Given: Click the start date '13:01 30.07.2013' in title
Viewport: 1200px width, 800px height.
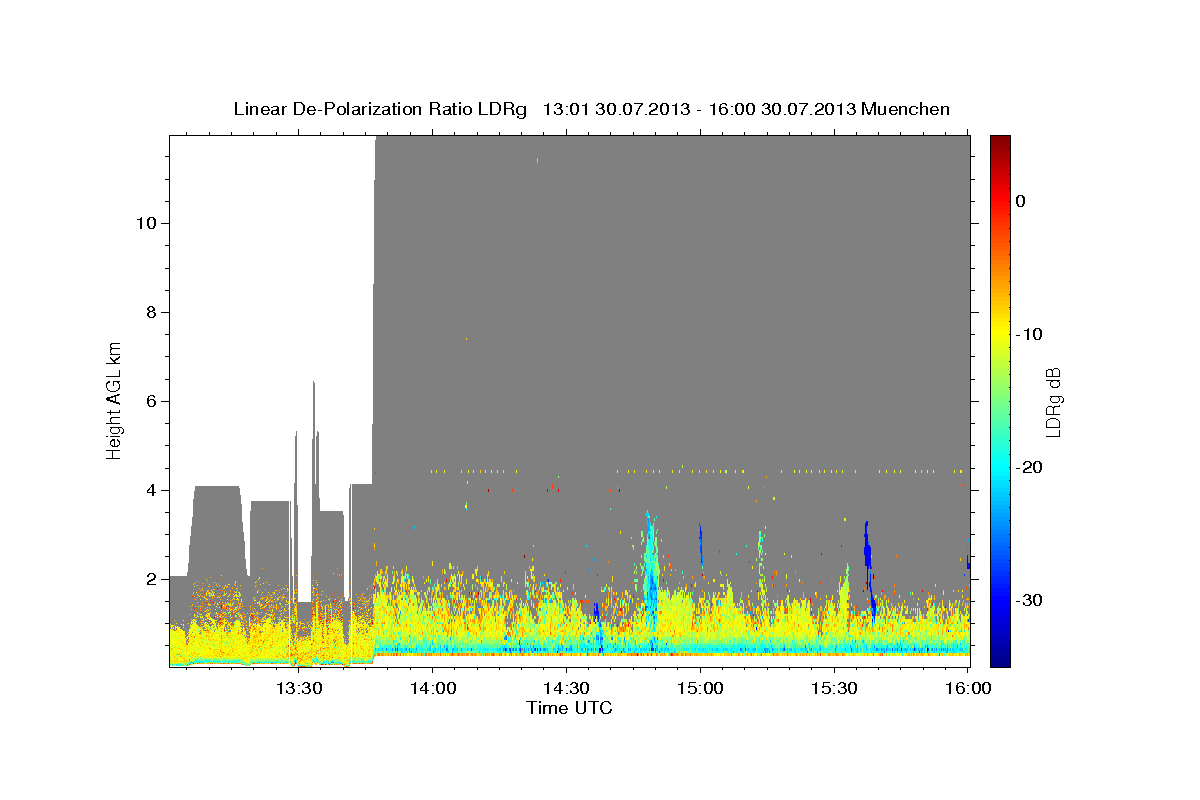Looking at the screenshot, I should pos(616,109).
